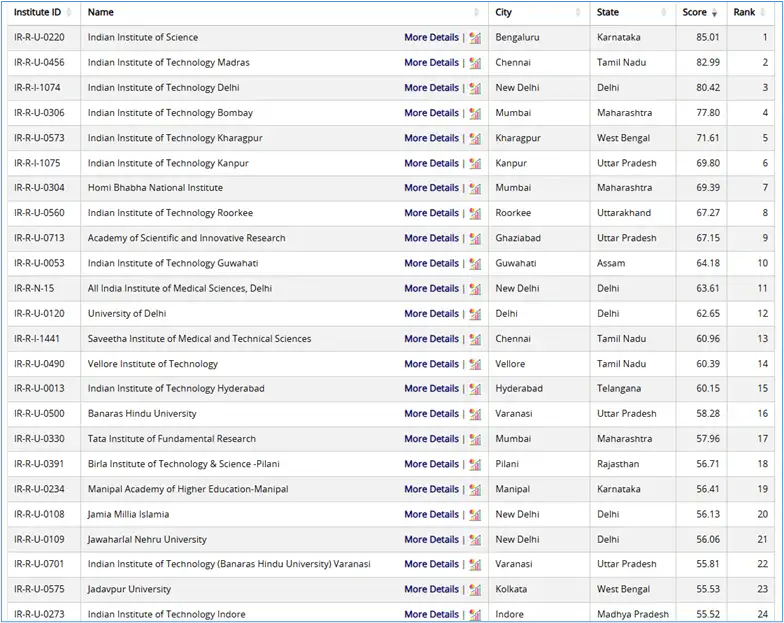Select the score value 64.18
The image size is (784, 623).
pyautogui.click(x=708, y=264)
